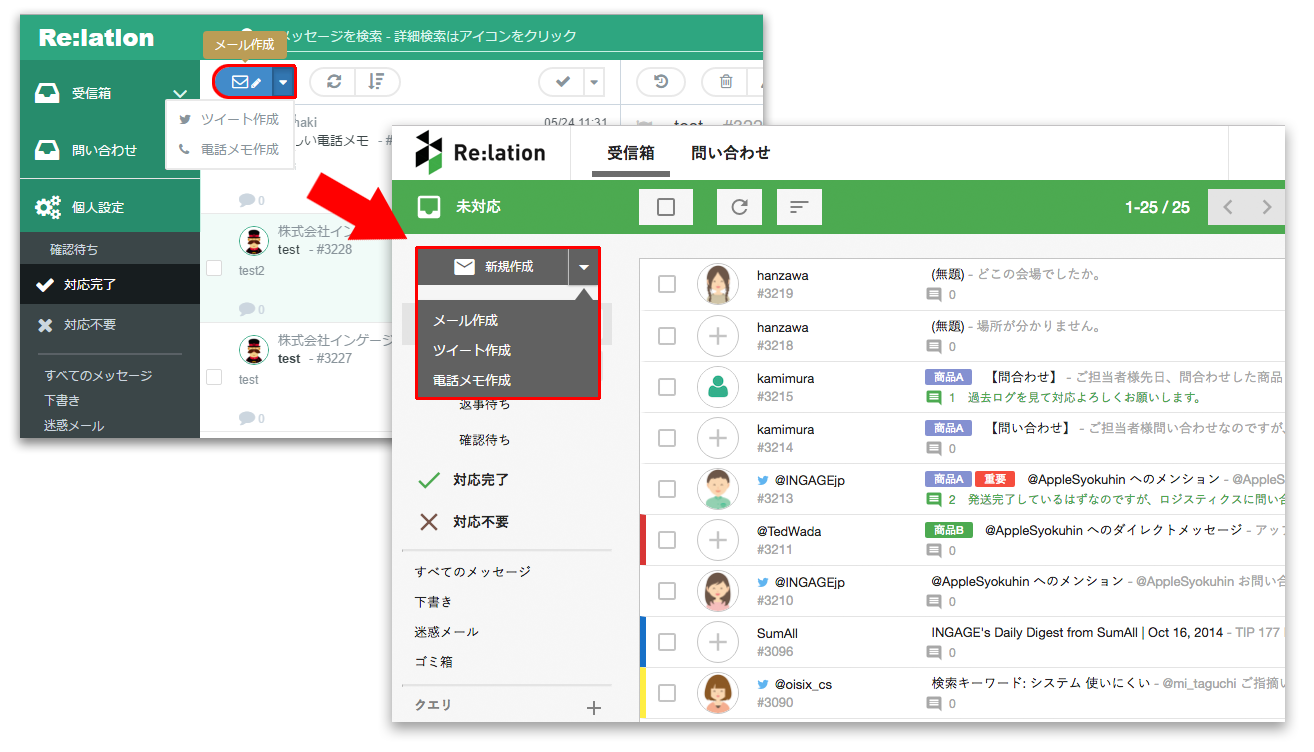Click the reload icon in green toolbar

740,207
